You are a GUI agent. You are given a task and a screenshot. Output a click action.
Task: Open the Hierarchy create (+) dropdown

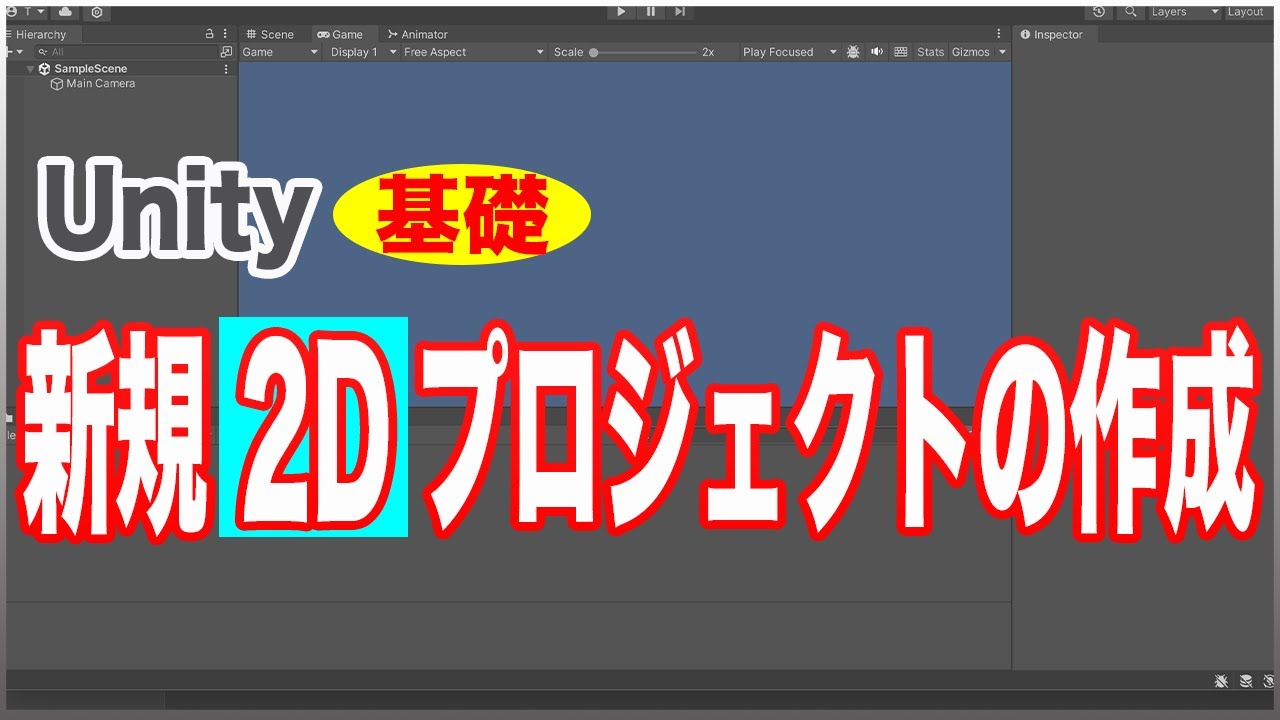13,52
